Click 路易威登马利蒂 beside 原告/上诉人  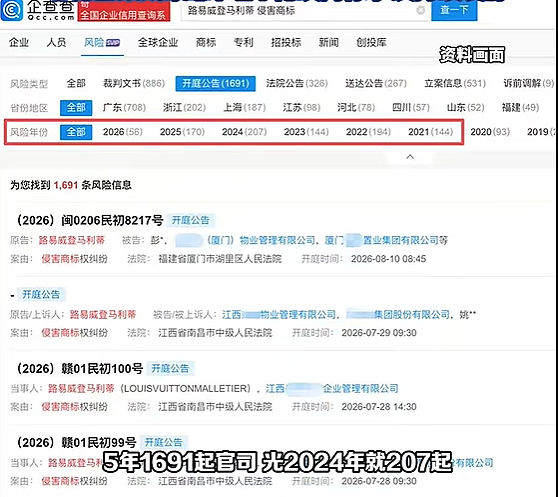pyautogui.click(x=103, y=314)
